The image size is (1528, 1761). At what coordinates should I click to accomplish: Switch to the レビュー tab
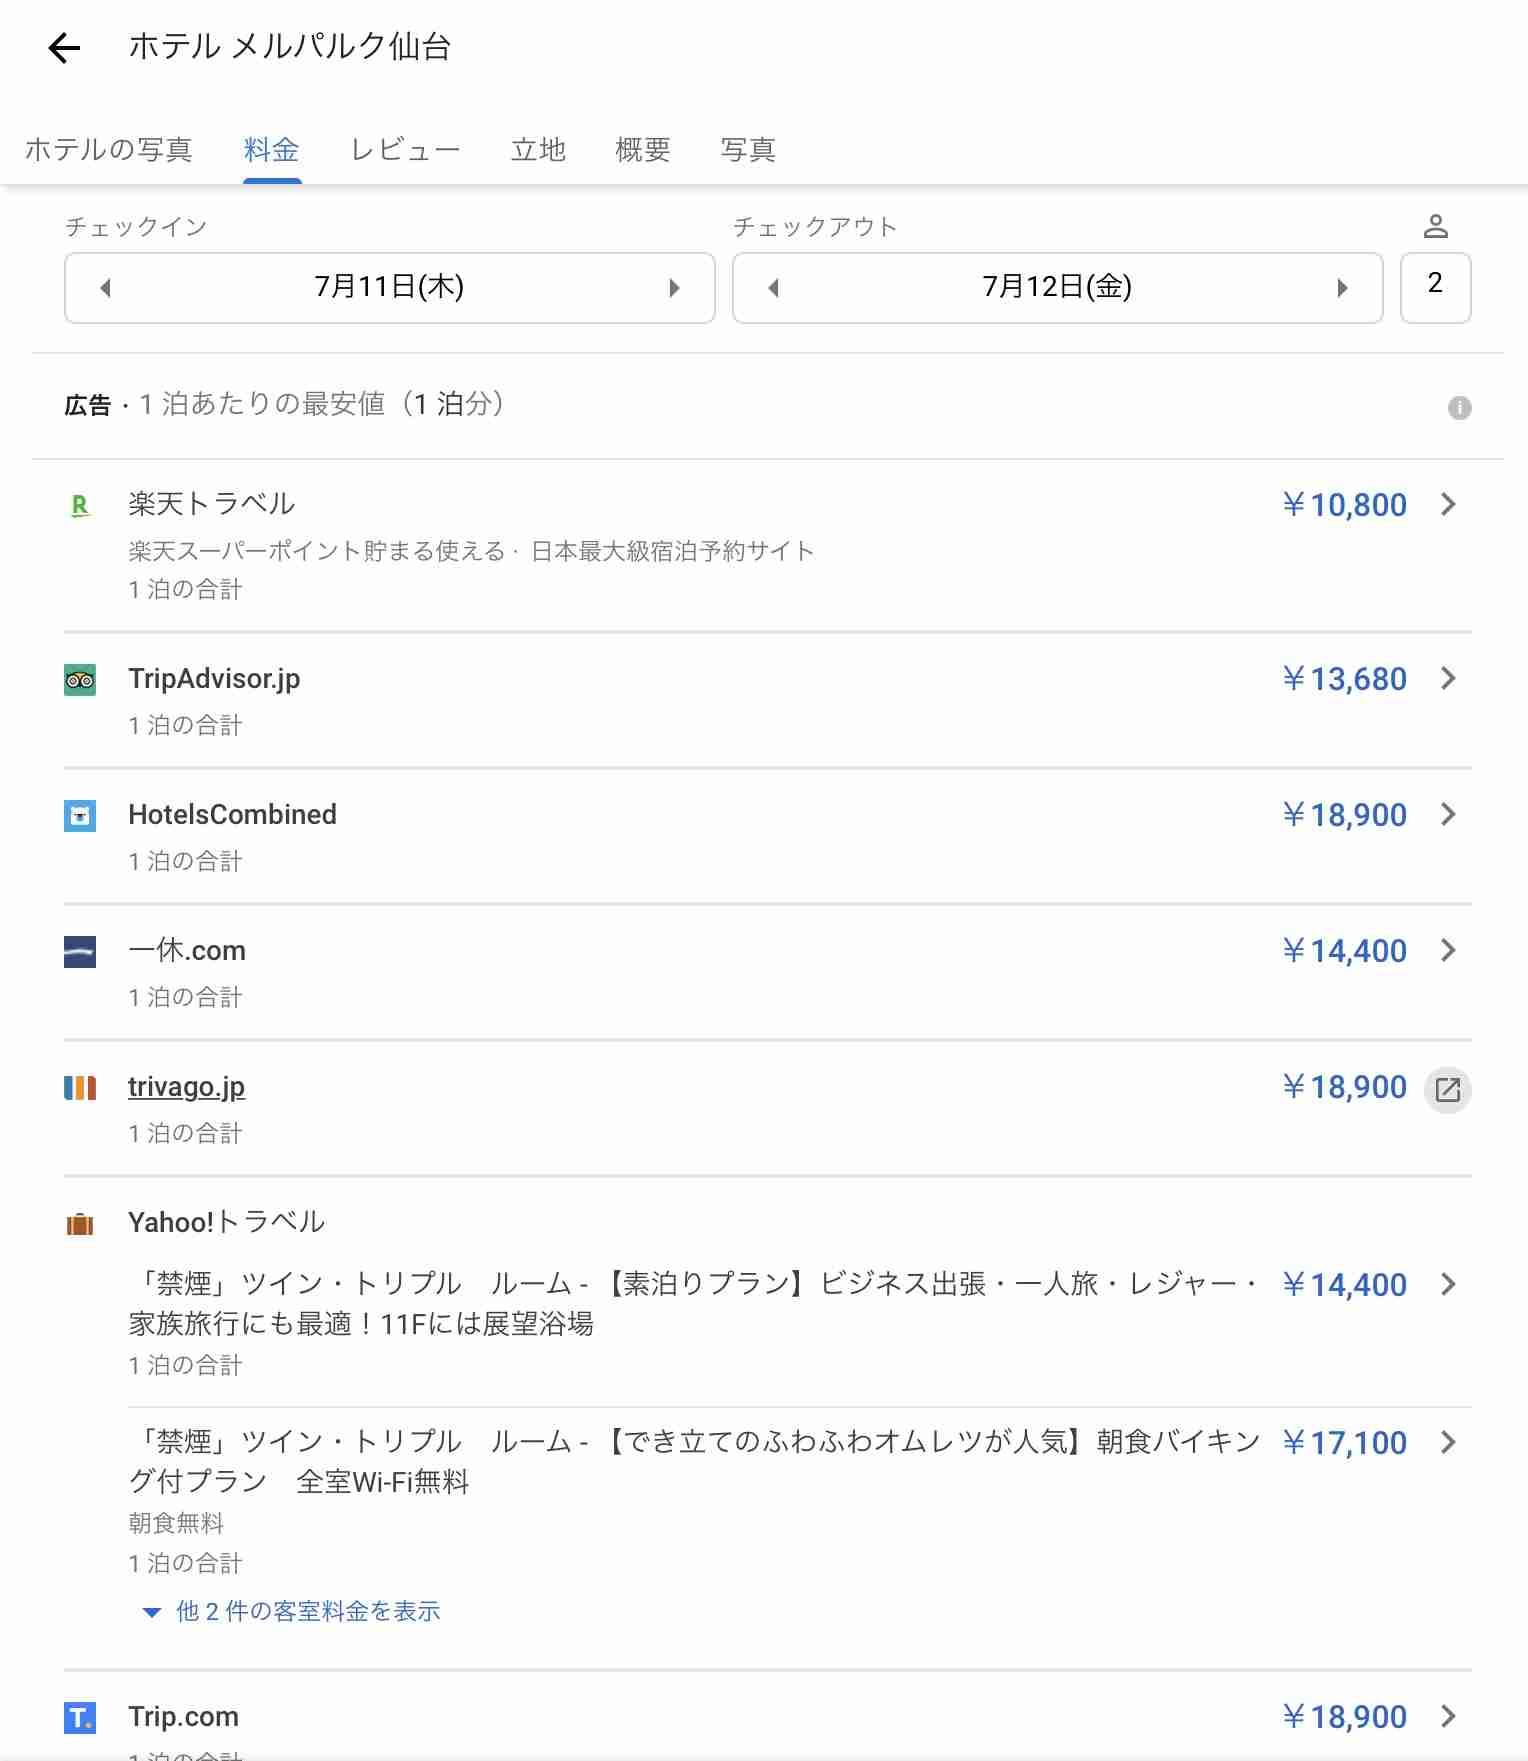[x=405, y=150]
